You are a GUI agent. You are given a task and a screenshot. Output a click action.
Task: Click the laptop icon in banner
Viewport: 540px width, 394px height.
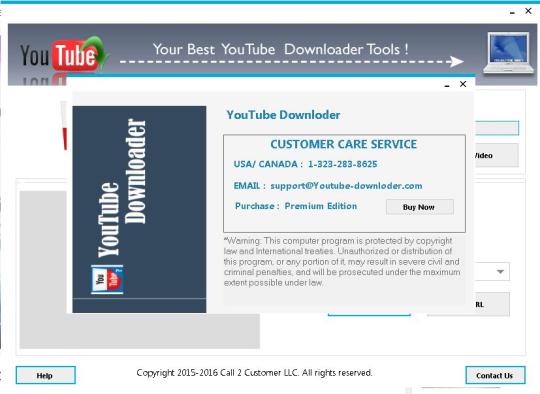coord(508,53)
